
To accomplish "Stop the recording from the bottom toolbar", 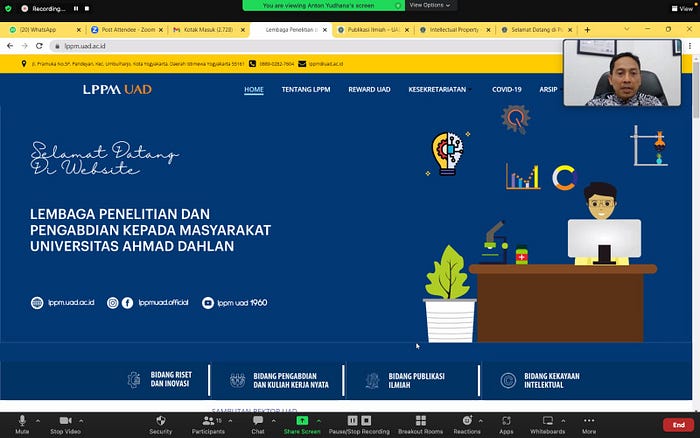I will [366, 421].
